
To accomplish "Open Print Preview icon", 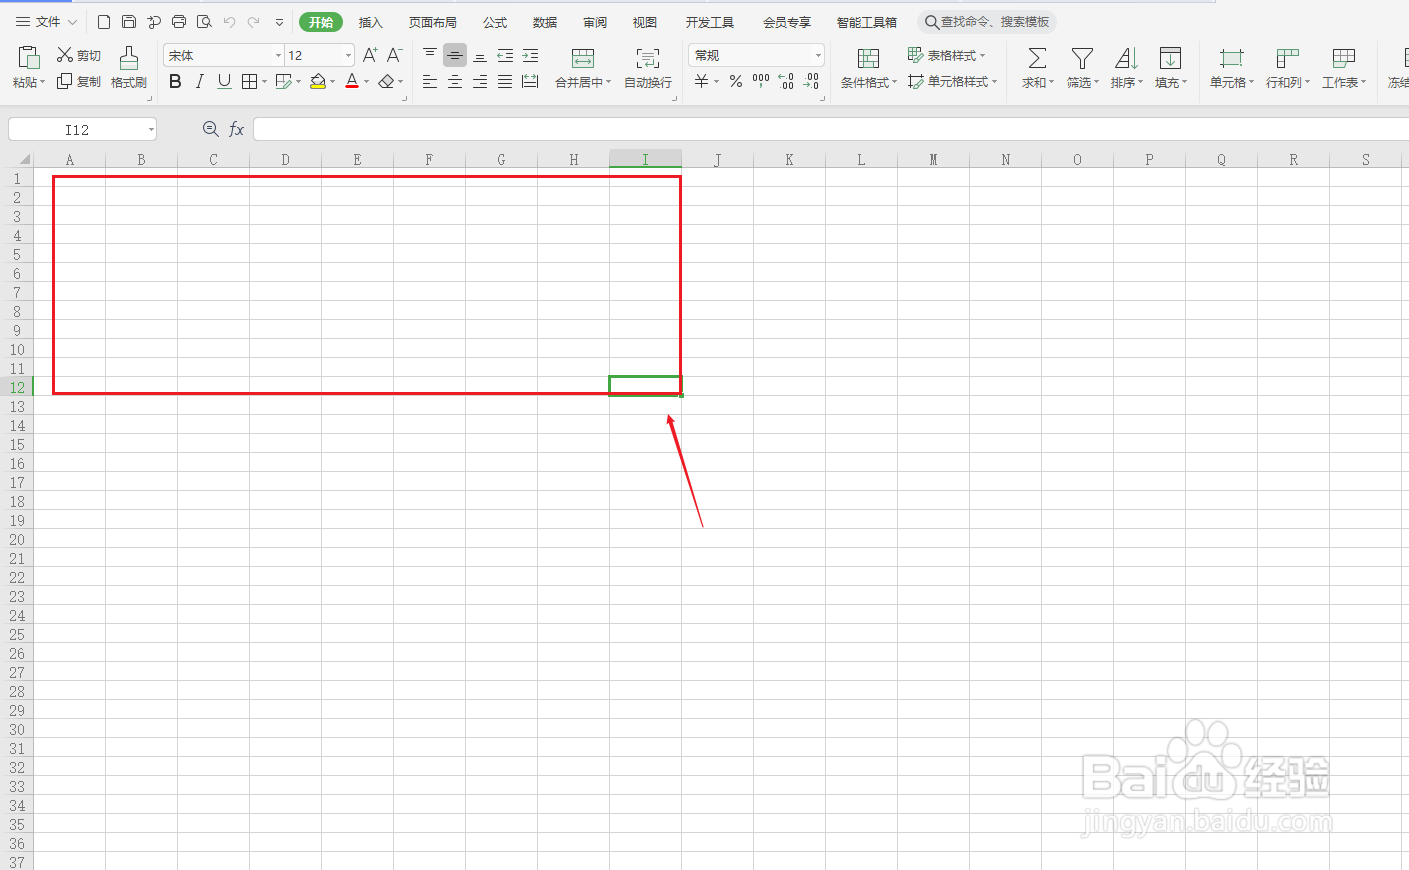I will [x=204, y=22].
